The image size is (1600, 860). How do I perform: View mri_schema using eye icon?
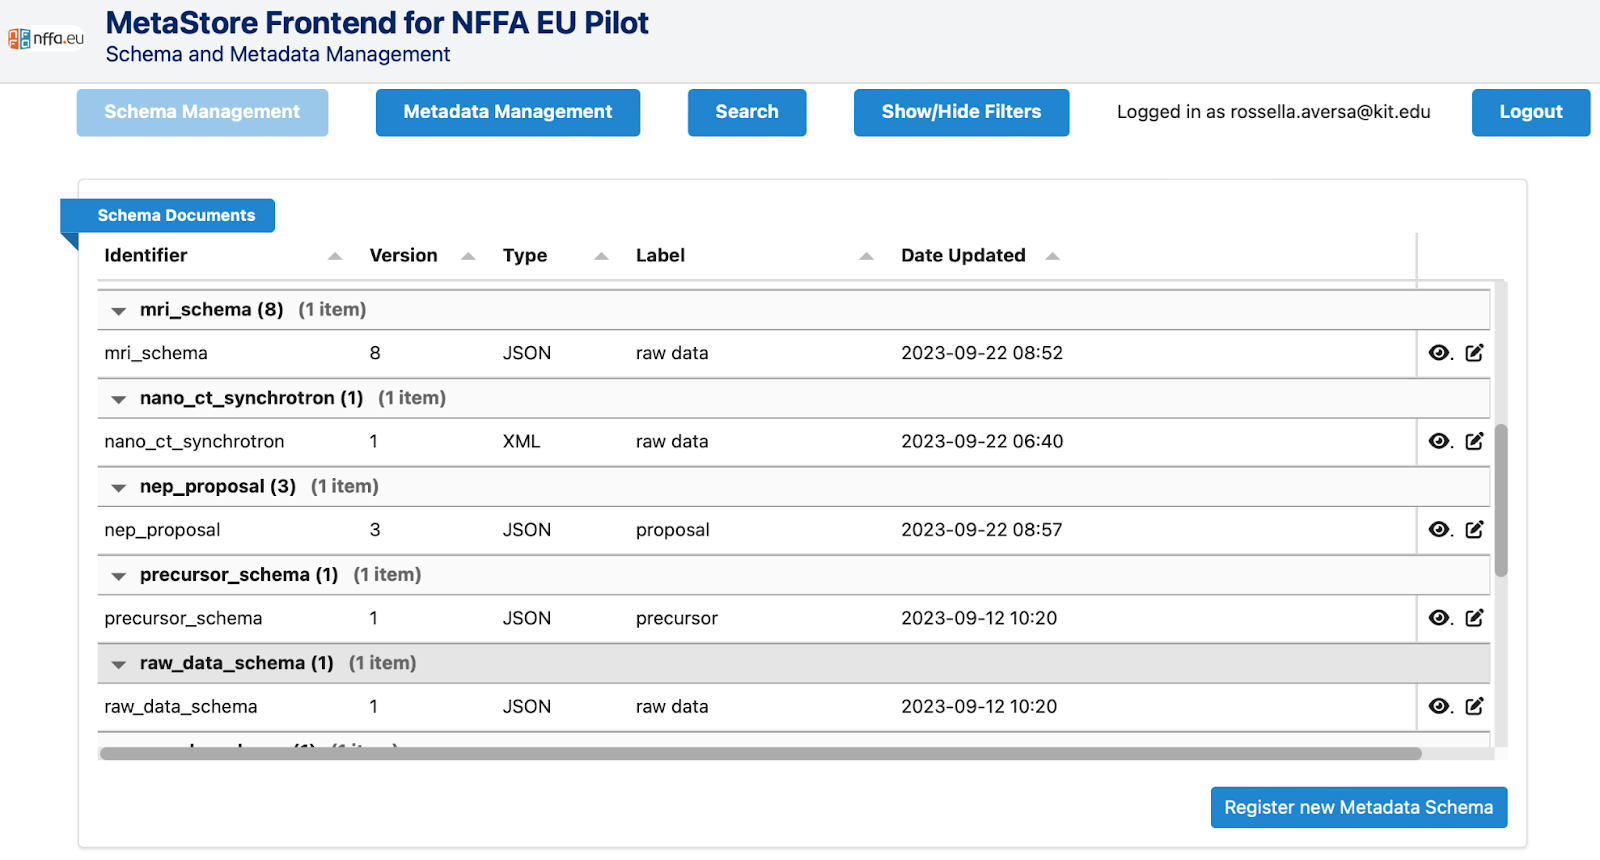tap(1439, 353)
